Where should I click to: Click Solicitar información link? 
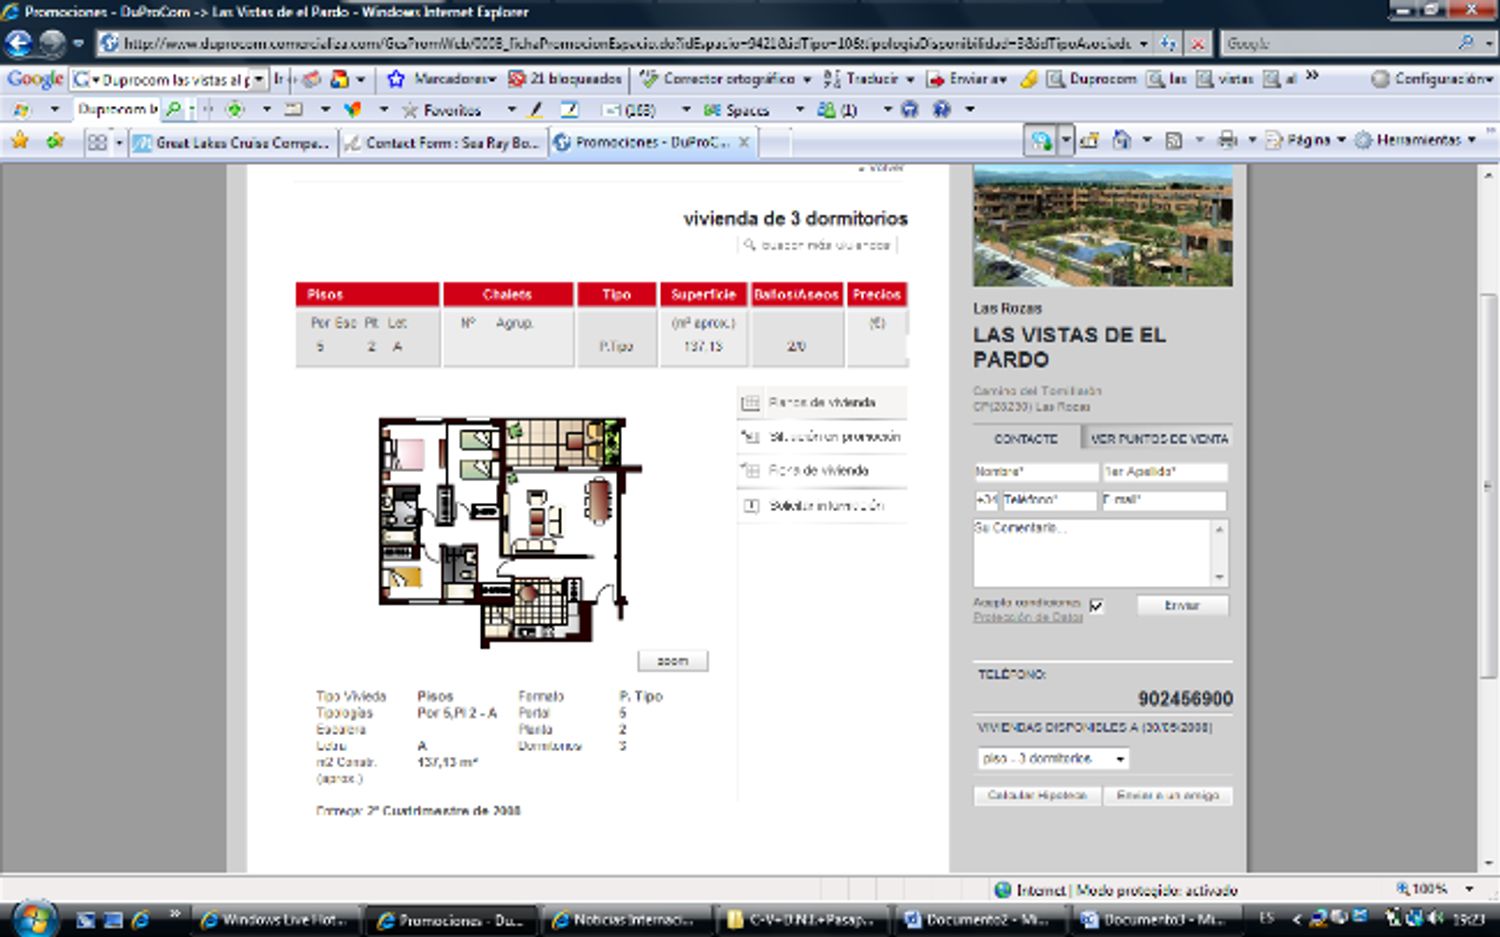(827, 506)
